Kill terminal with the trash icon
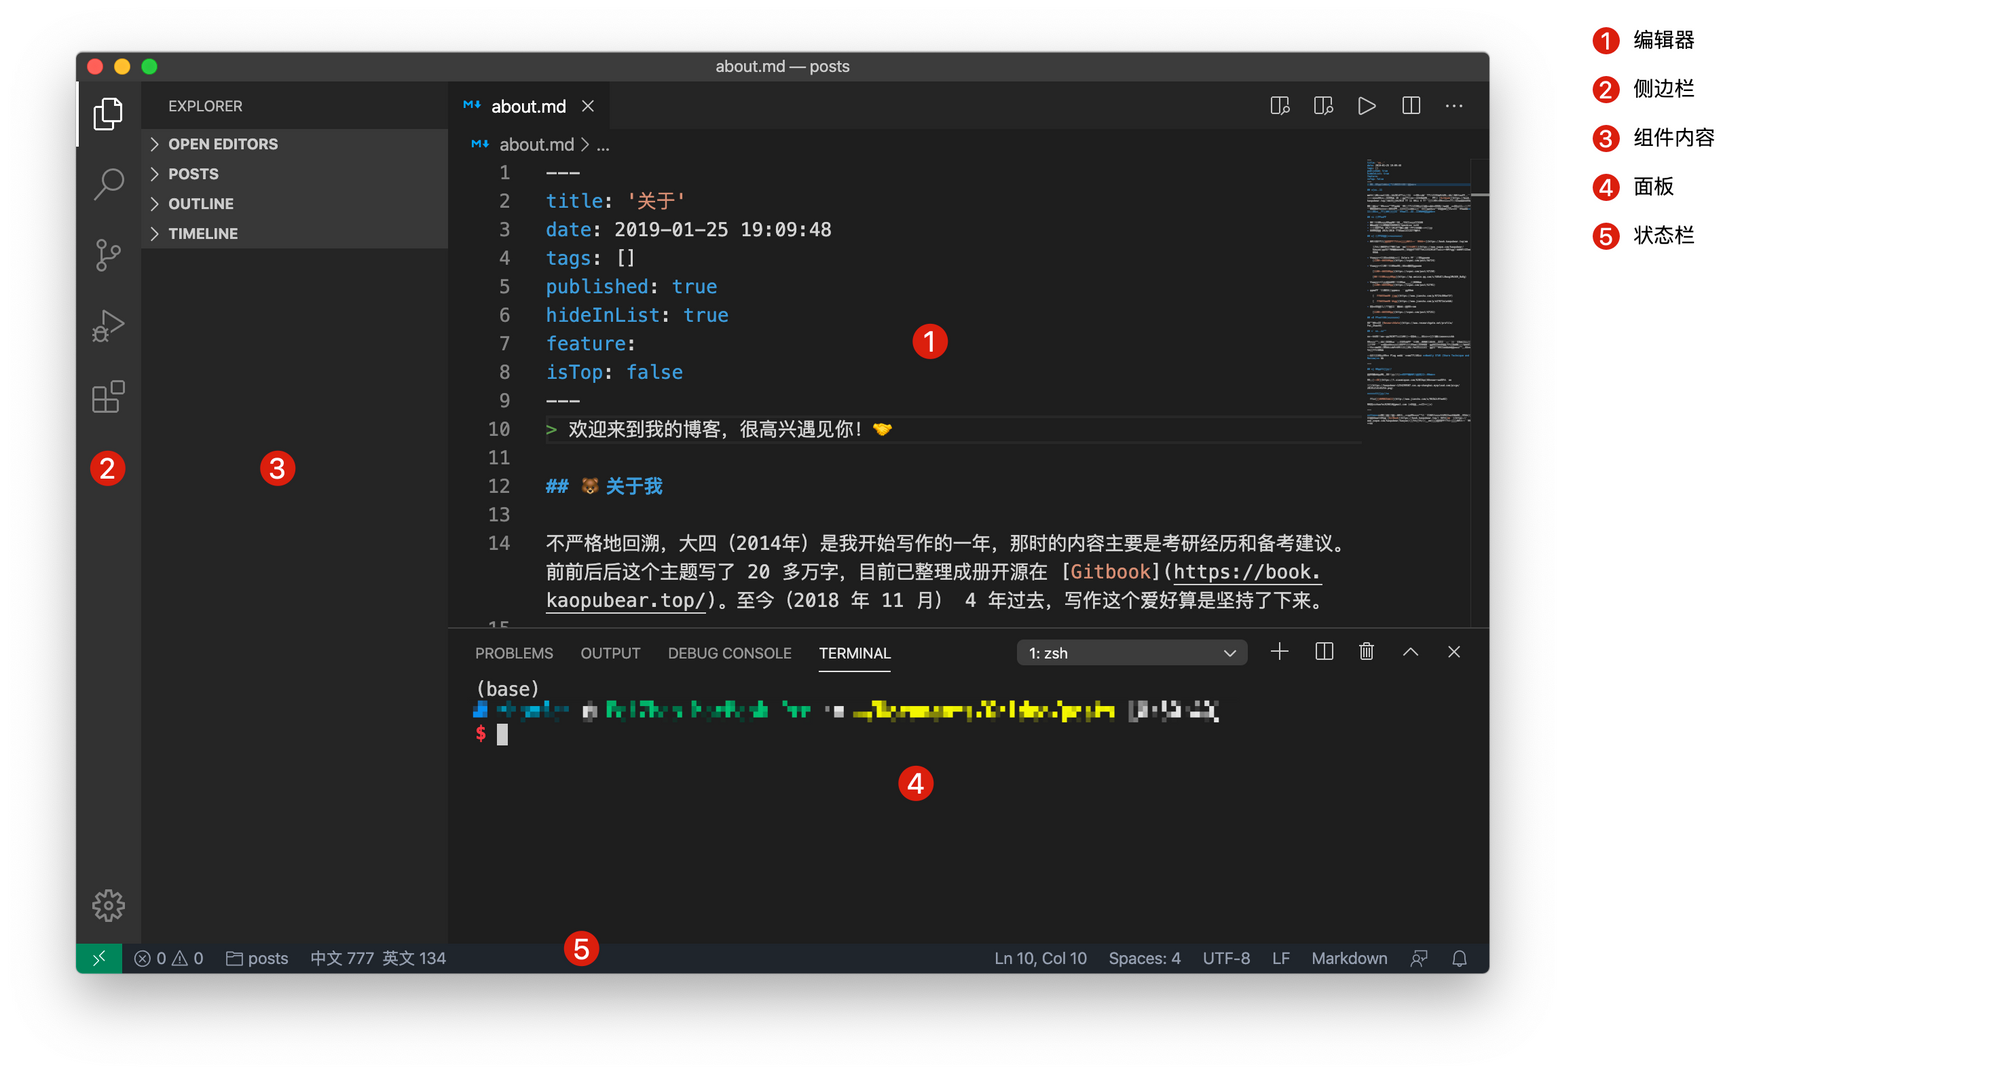2000x1074 pixels. pyautogui.click(x=1366, y=652)
